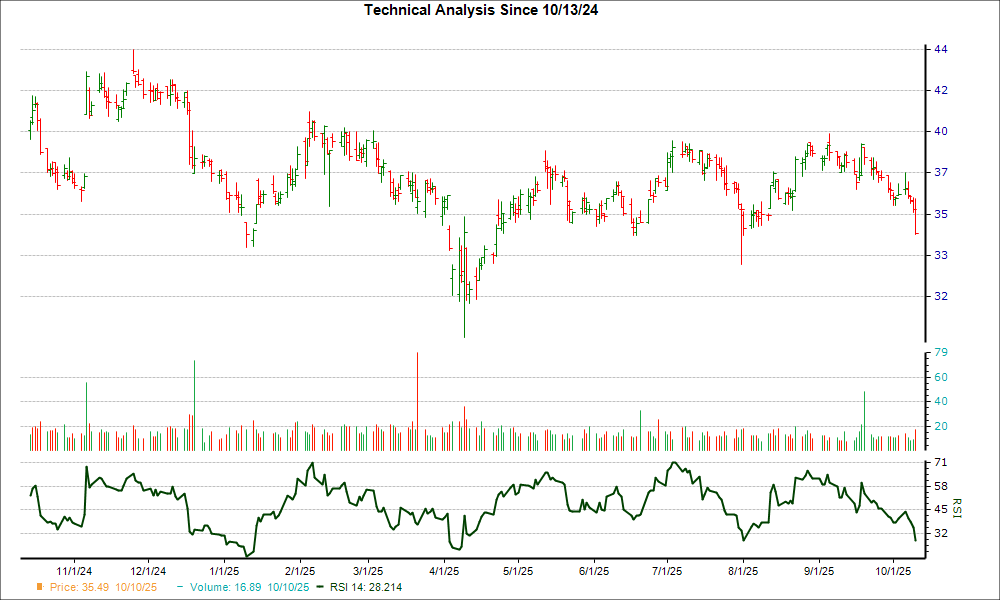Click the green volume spike in late September

(864, 420)
